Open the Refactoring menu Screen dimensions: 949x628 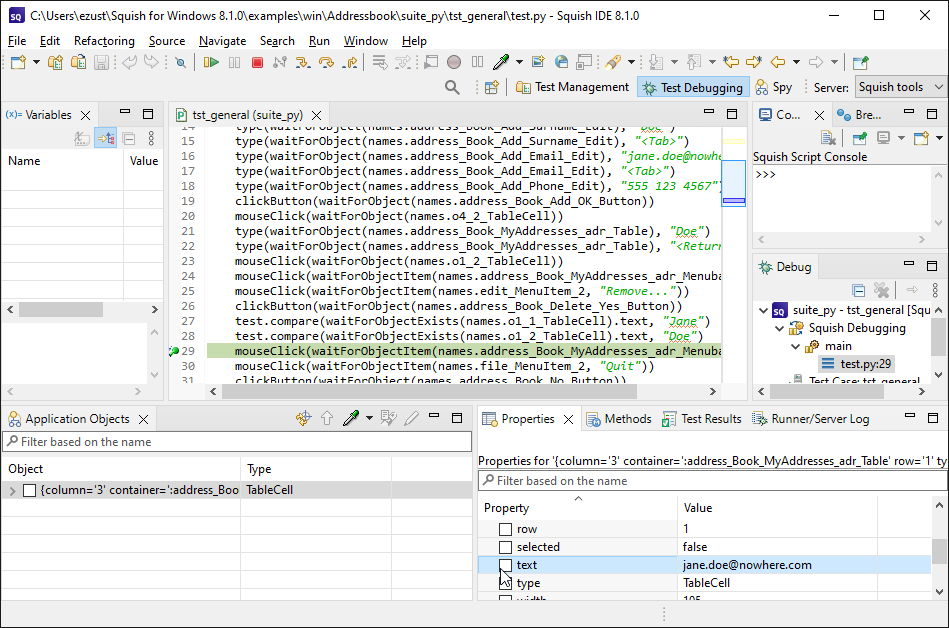(104, 41)
